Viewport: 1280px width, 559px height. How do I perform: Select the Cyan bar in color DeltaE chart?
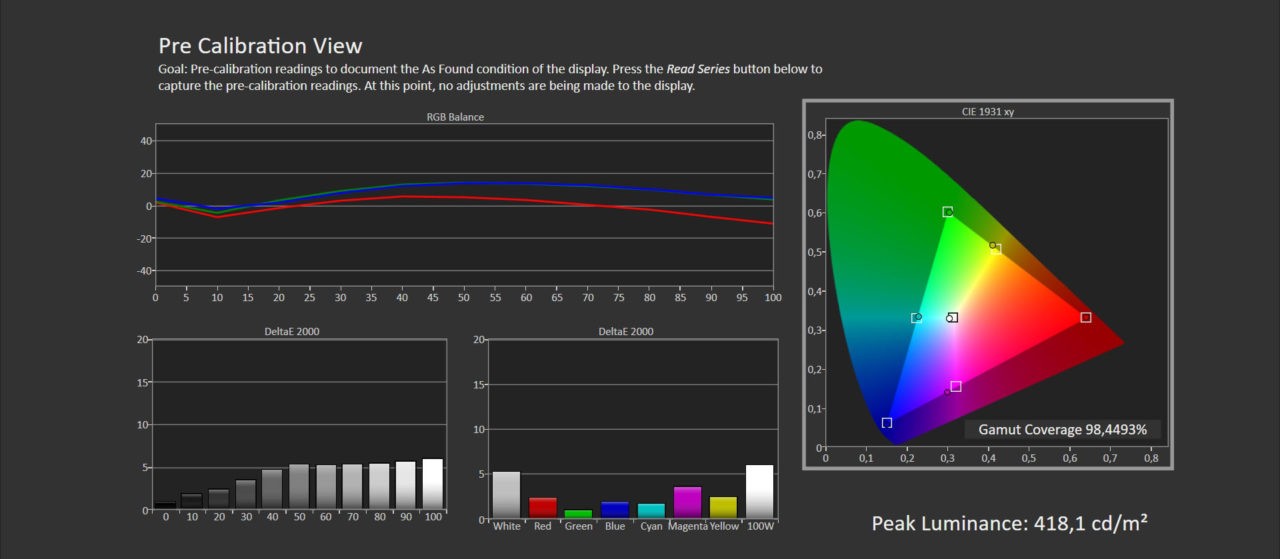651,511
